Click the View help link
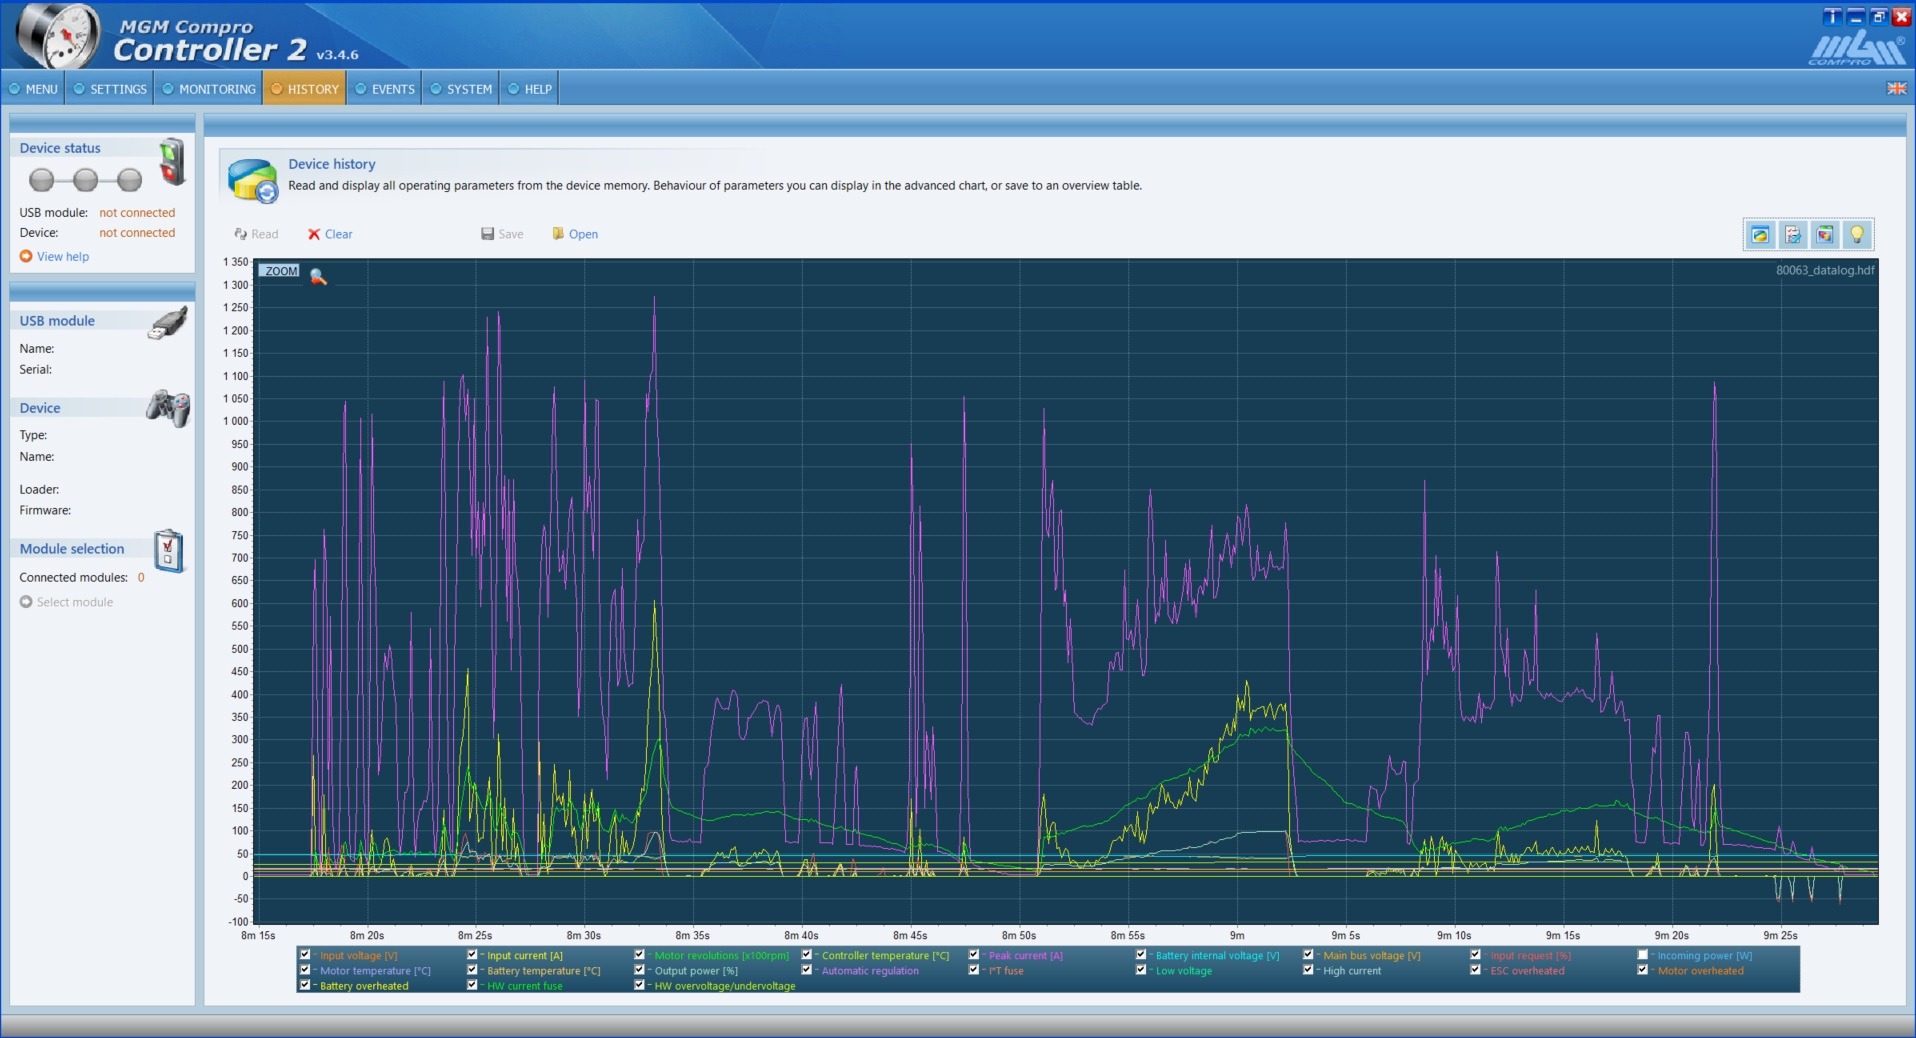 pyautogui.click(x=62, y=257)
